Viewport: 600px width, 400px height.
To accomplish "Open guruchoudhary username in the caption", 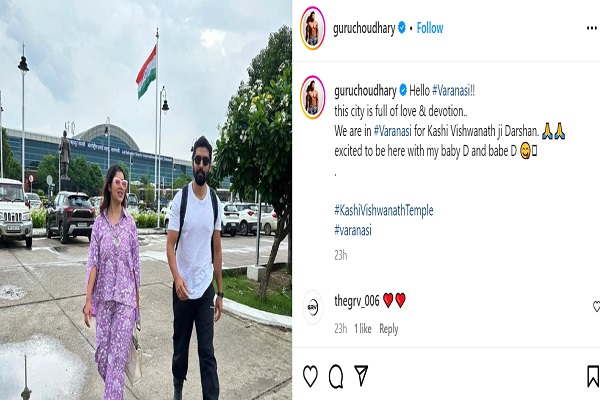I will (x=365, y=91).
